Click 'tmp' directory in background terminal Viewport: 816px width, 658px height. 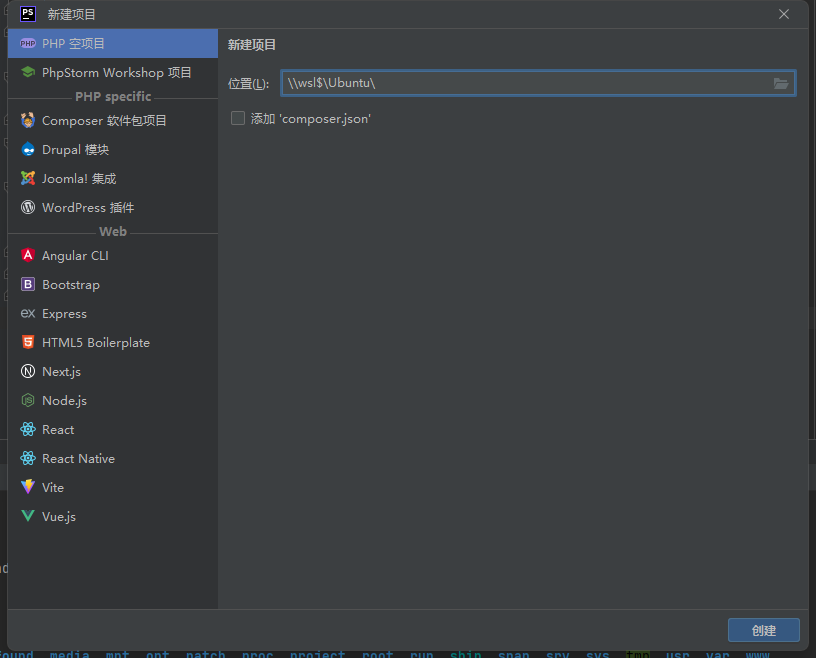[x=638, y=654]
